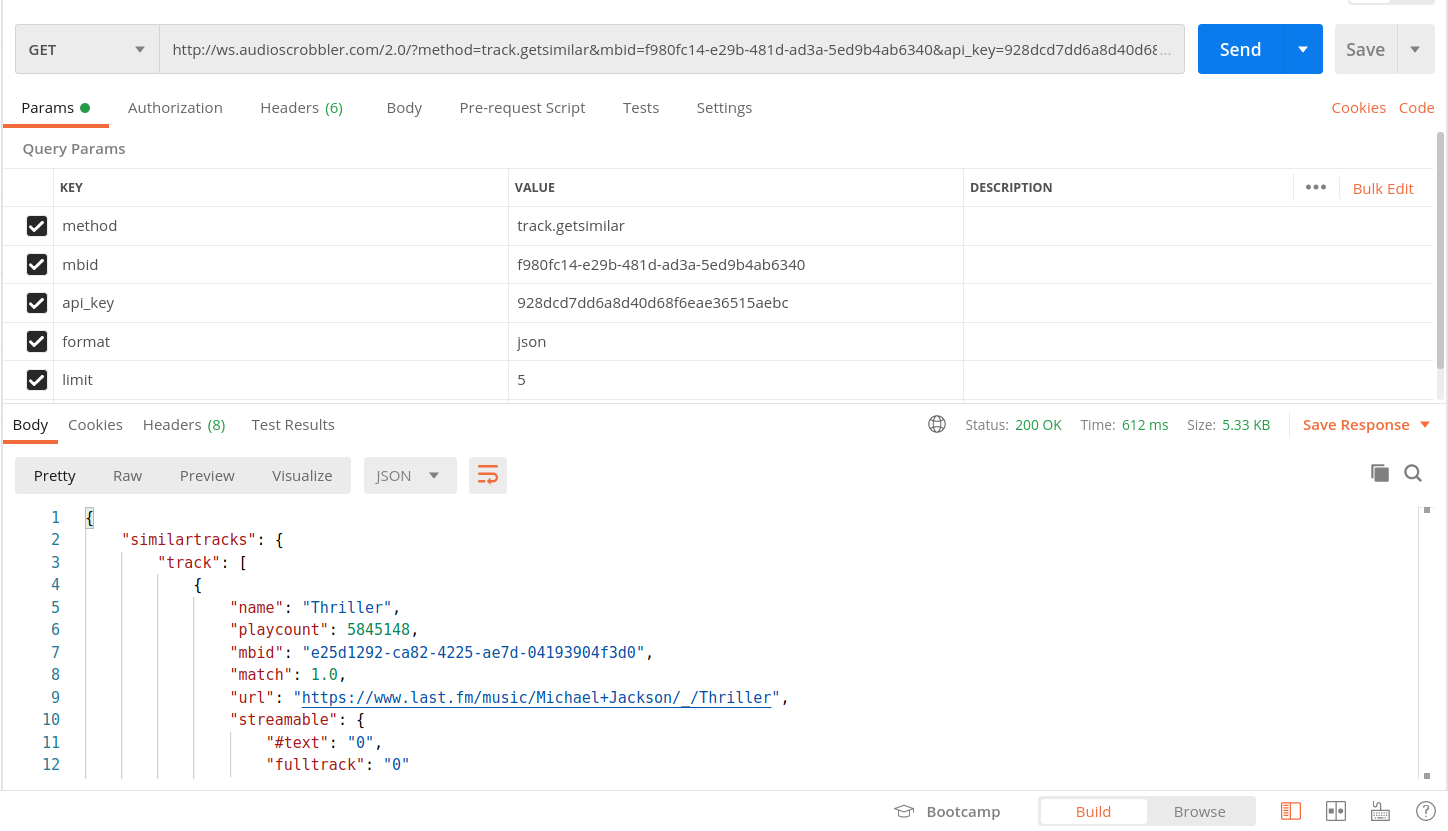Click the json format value cell
The width and height of the screenshot is (1448, 831).
coord(735,342)
